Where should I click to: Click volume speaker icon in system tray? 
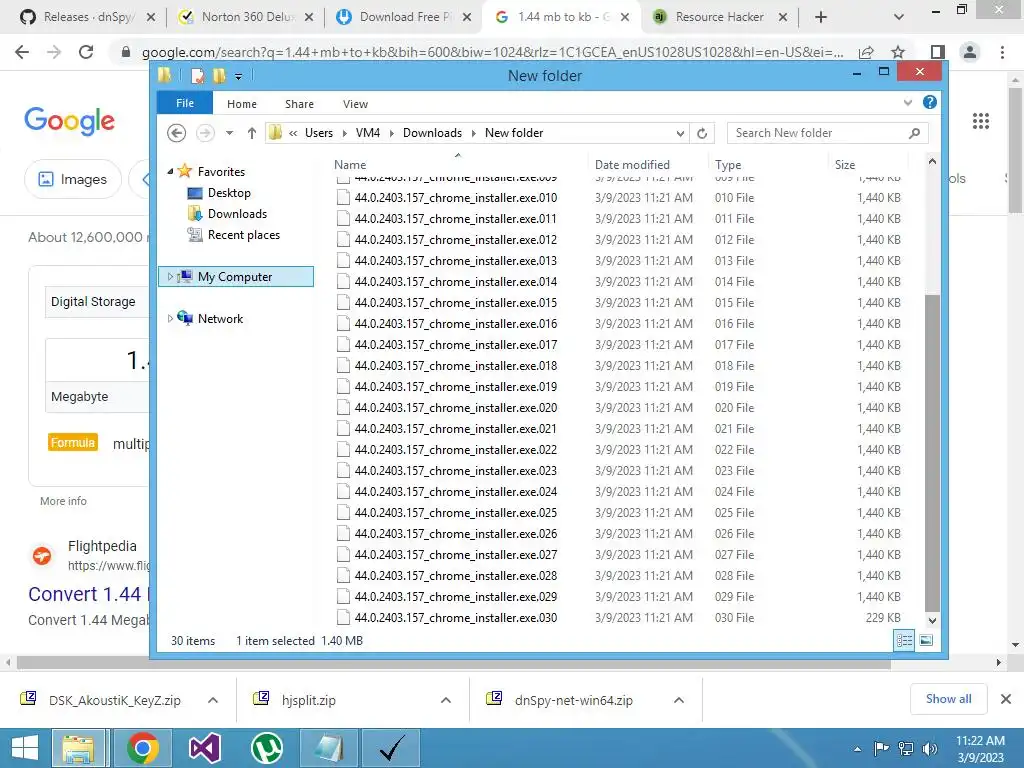tap(930, 748)
